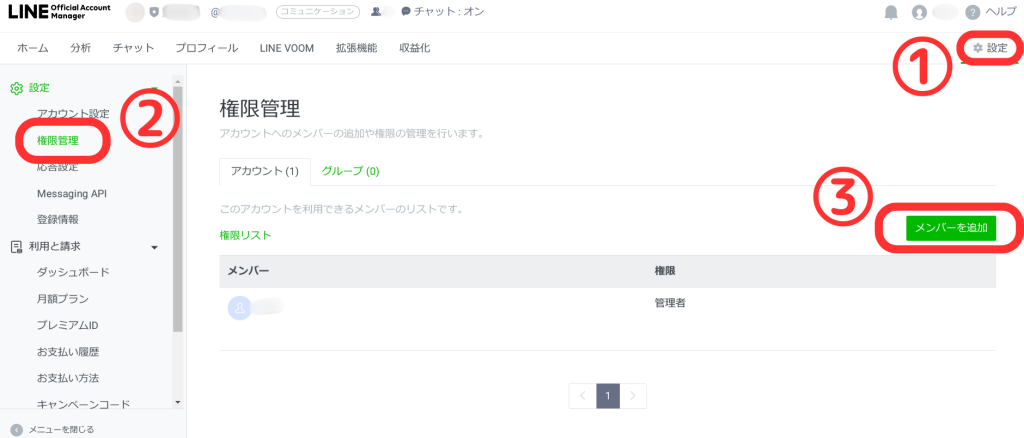Click the メンバーを追加 button

pyautogui.click(x=951, y=228)
